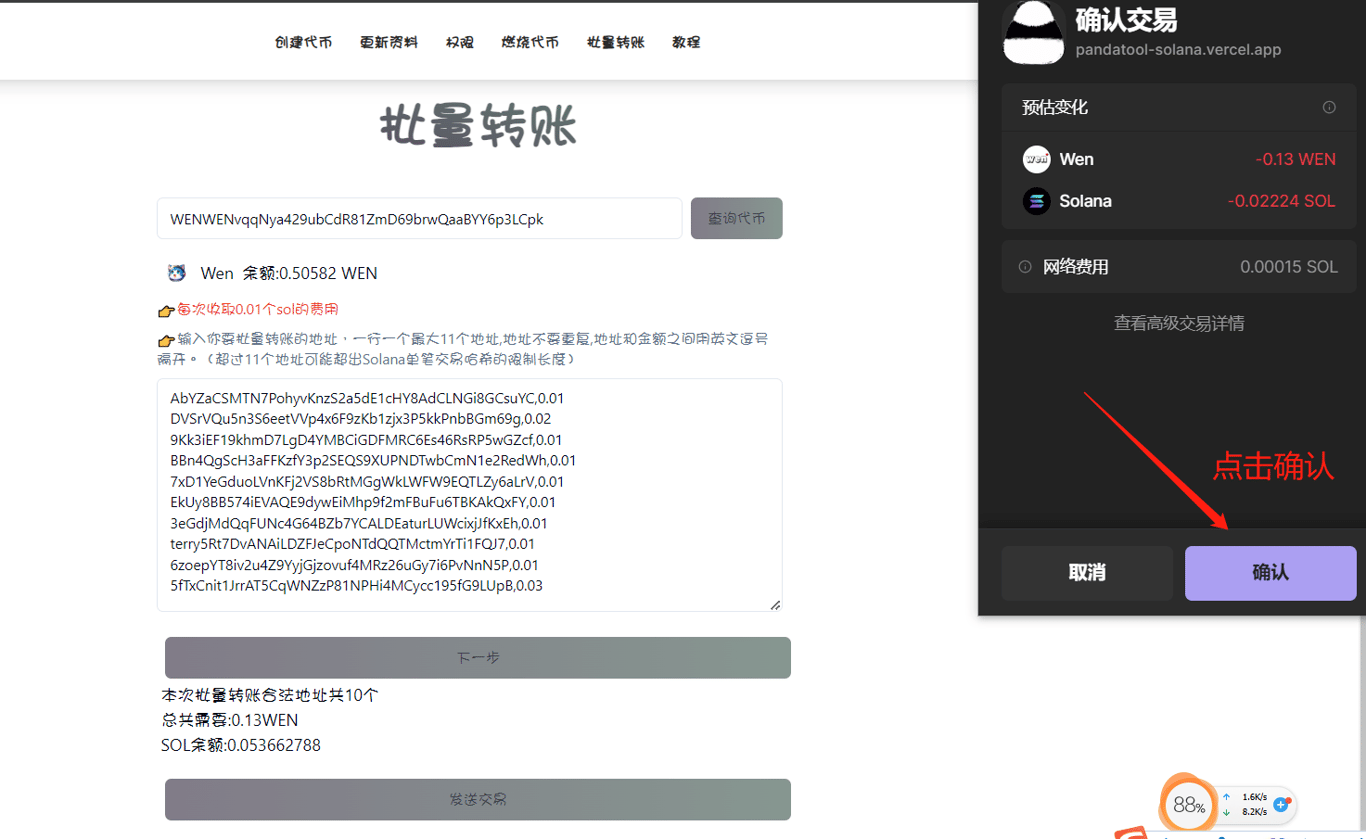
Task: Click the Solana logo icon in wallet popup
Action: click(1037, 201)
